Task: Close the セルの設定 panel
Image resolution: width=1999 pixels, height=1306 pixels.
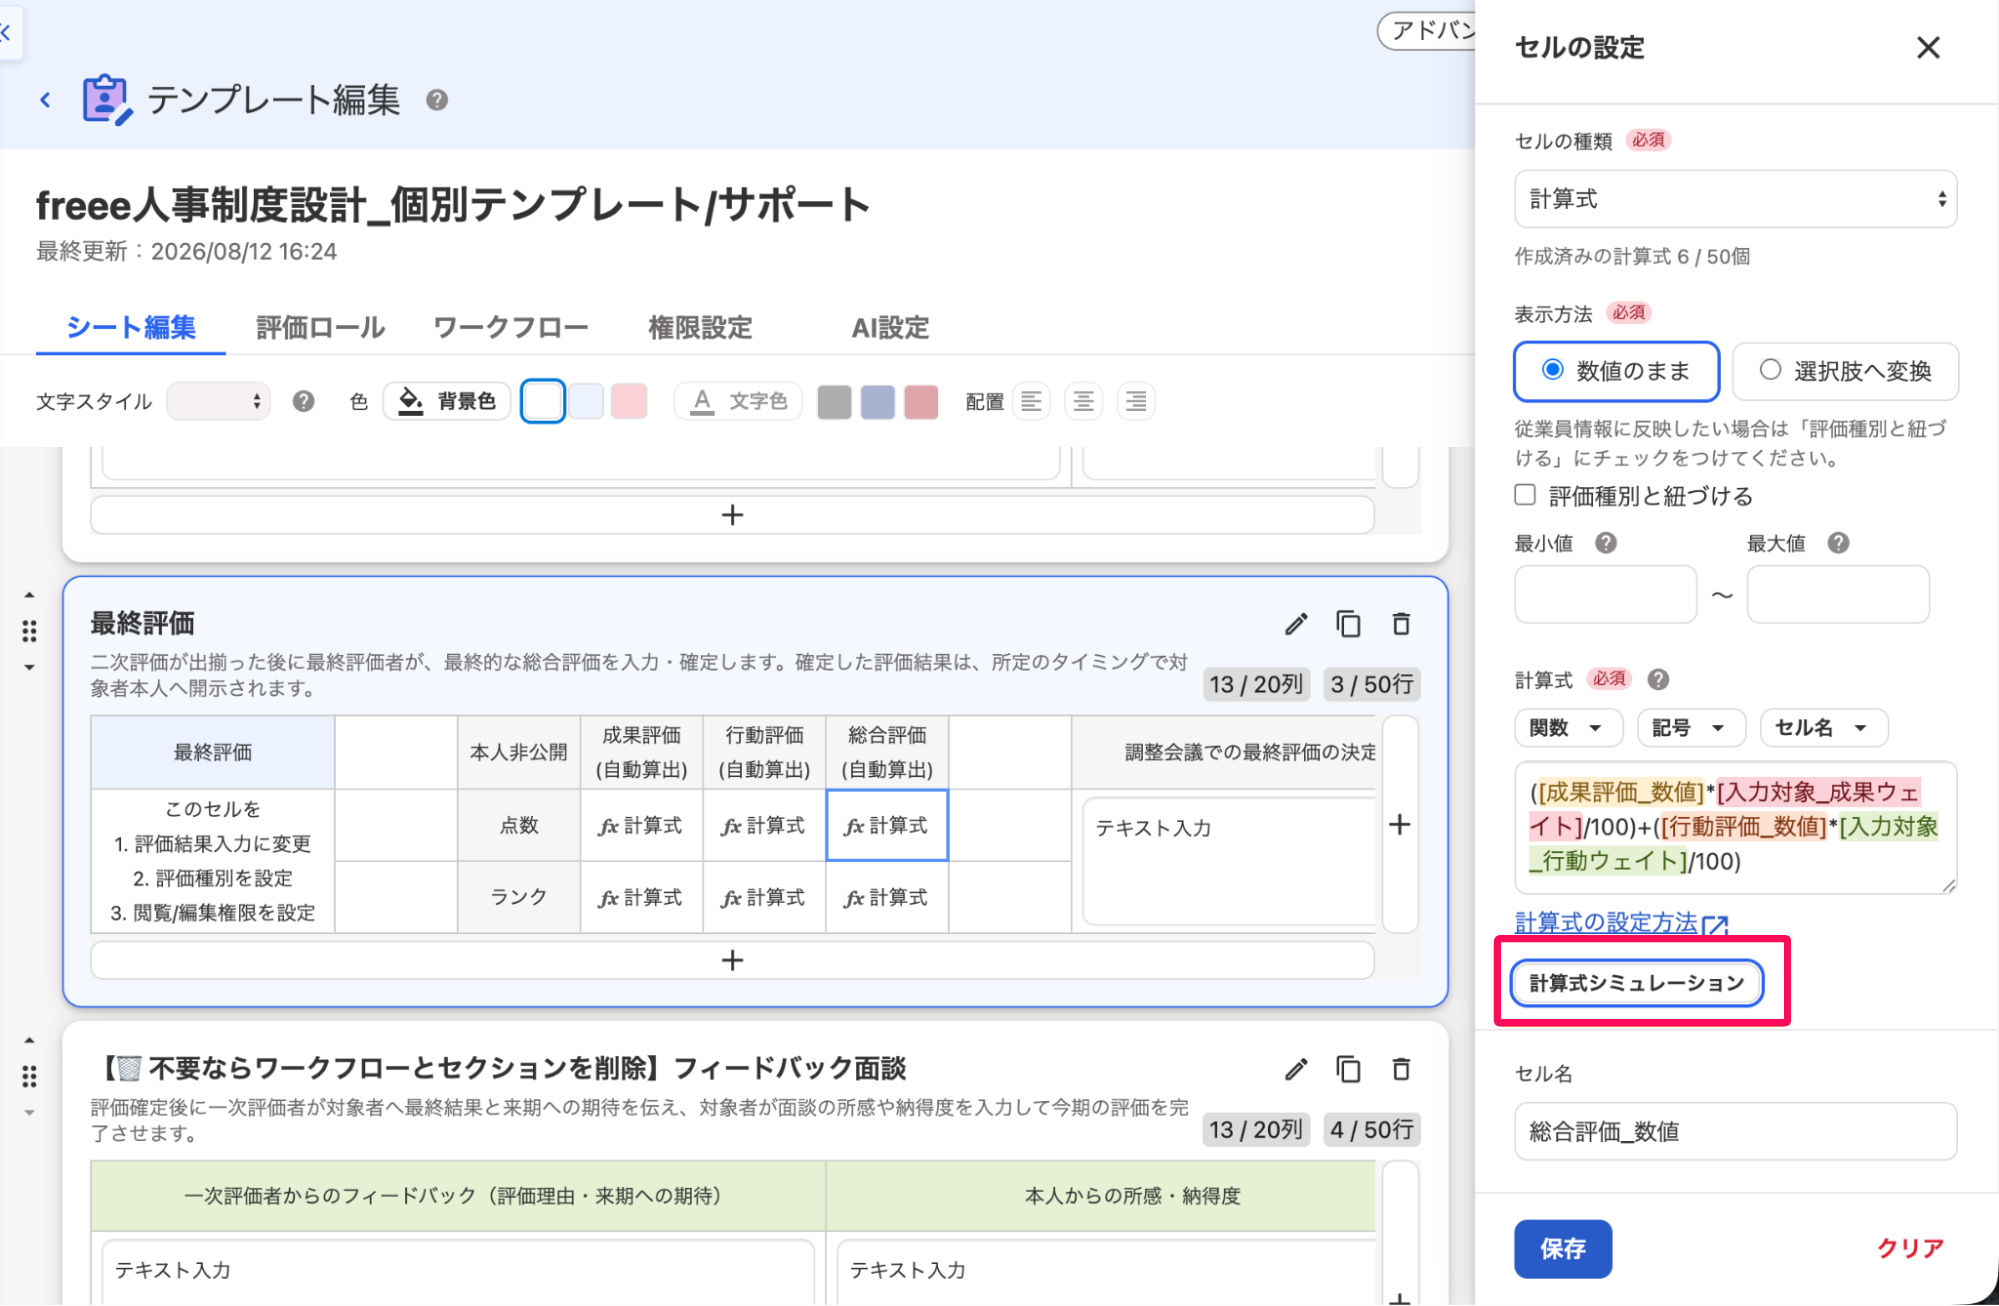Action: pos(1928,47)
